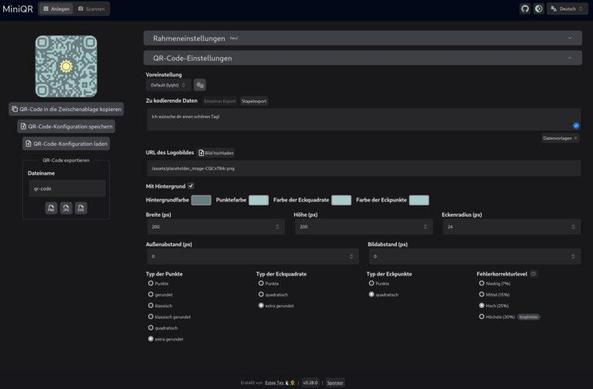Select Hoch (25%) error correction
The image size is (593, 389).
(481, 305)
